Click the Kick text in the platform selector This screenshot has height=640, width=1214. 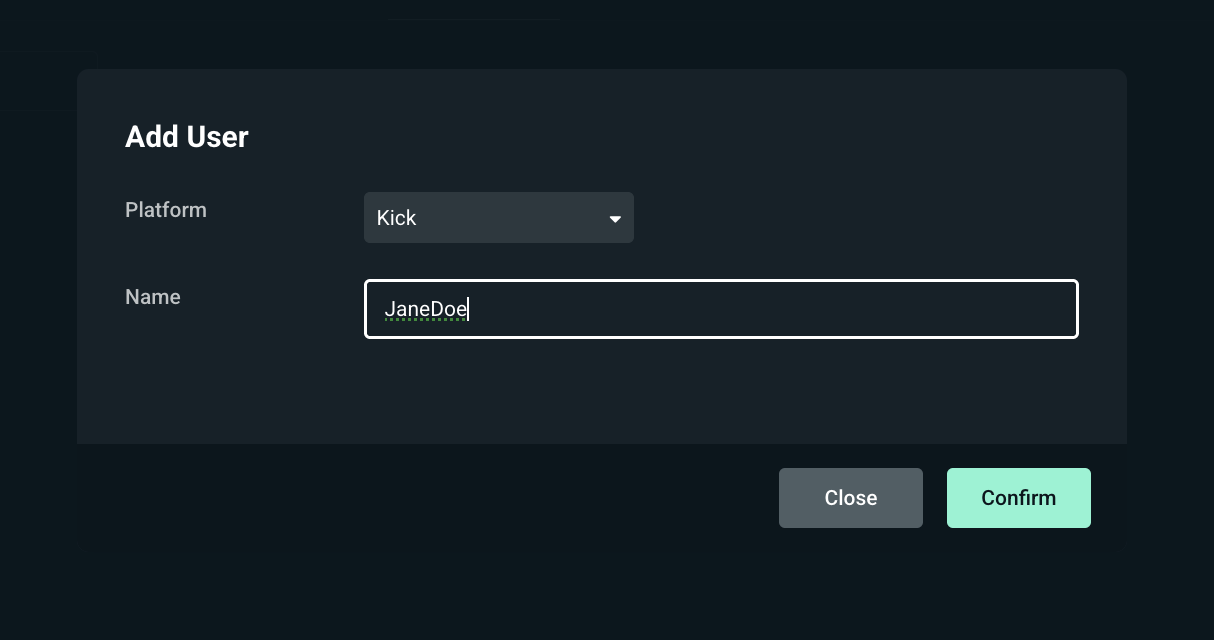click(396, 217)
